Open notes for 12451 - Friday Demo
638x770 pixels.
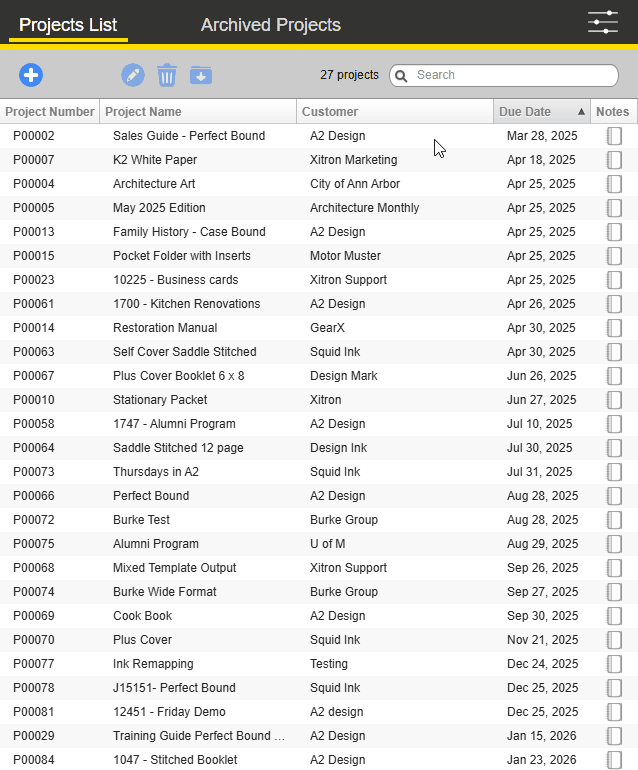[x=614, y=712]
